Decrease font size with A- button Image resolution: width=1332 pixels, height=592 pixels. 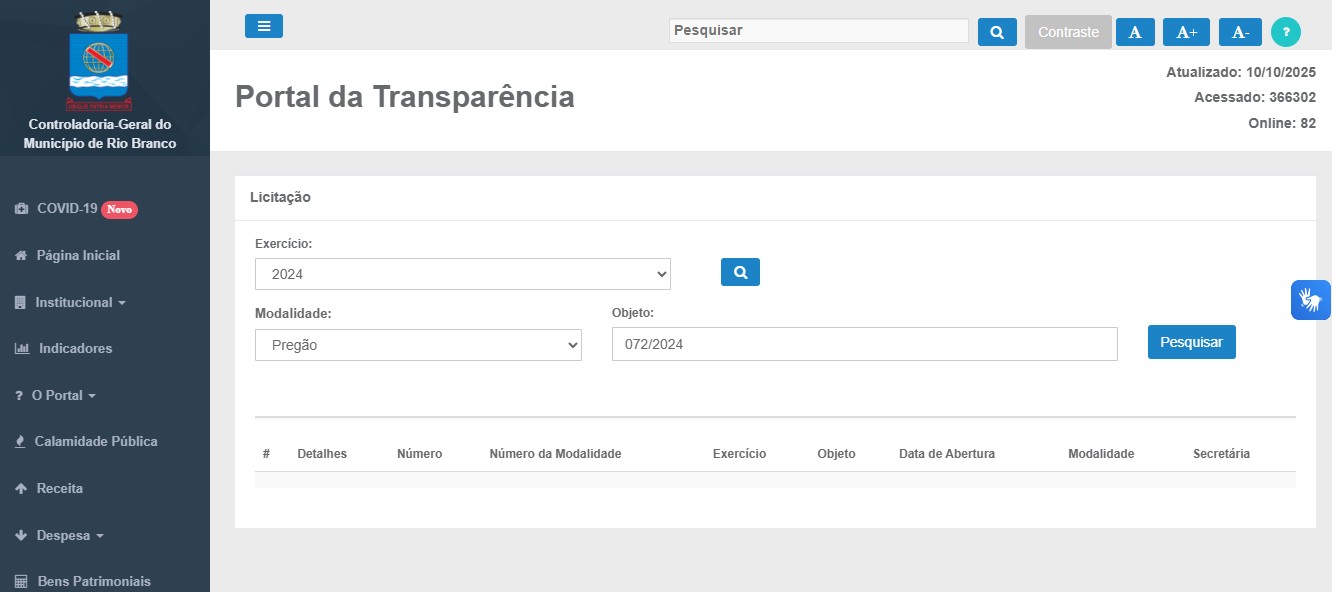click(x=1240, y=32)
